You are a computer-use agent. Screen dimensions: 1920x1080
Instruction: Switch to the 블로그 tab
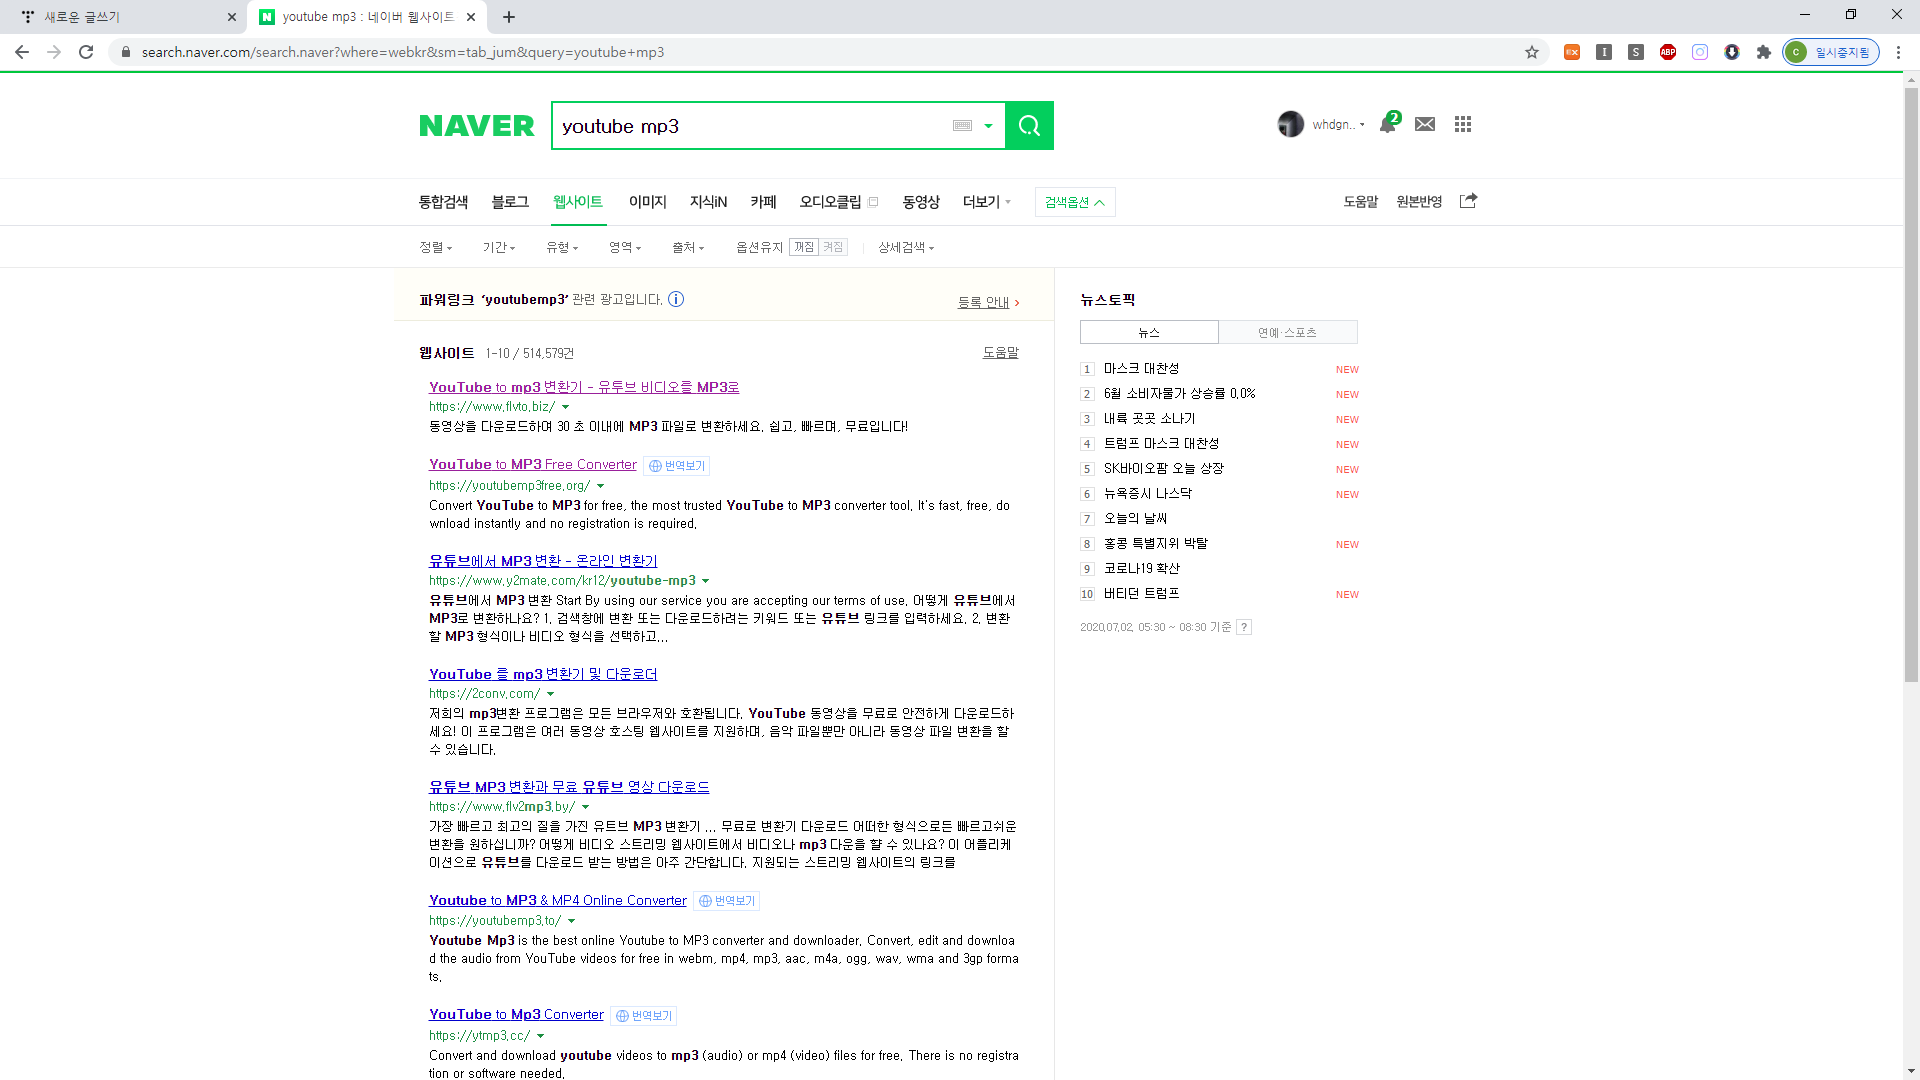click(x=510, y=202)
